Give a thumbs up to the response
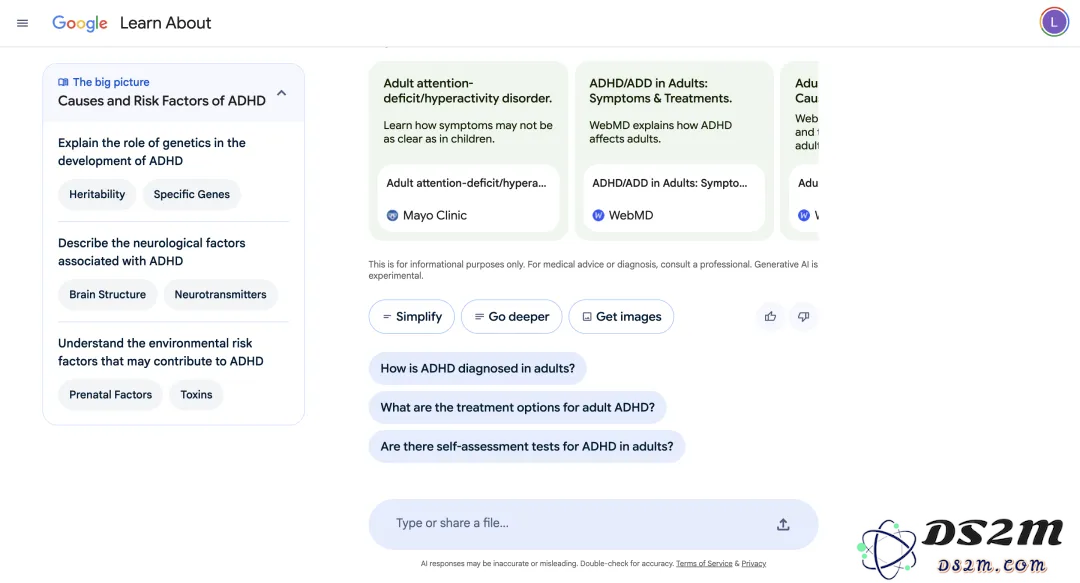This screenshot has height=583, width=1080. point(770,316)
